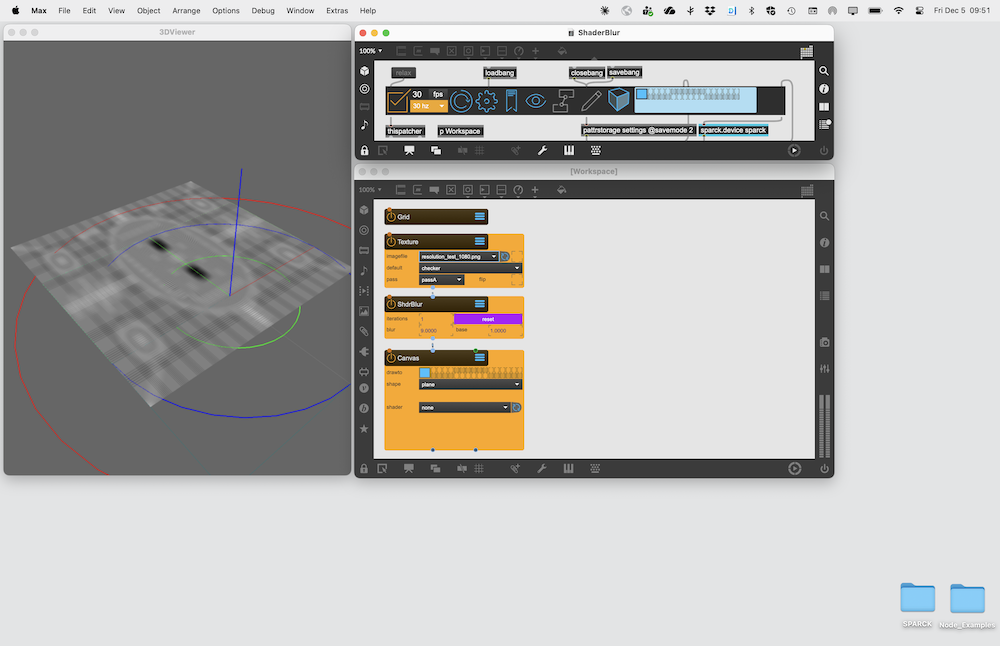Refresh the Texture imagefile list

click(x=505, y=257)
